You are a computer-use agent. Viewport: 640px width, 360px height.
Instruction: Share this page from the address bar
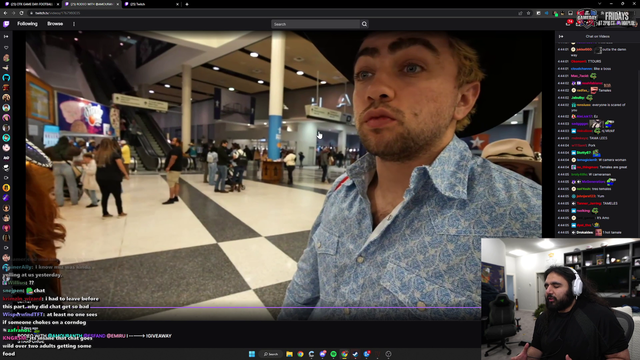[x=520, y=13]
